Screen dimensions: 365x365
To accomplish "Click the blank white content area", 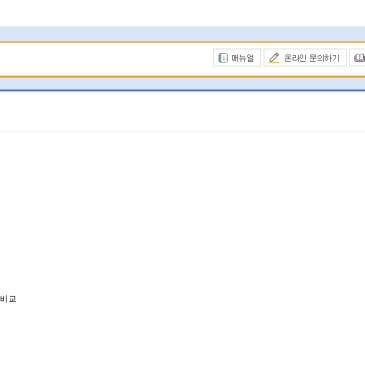I will coord(182,213).
